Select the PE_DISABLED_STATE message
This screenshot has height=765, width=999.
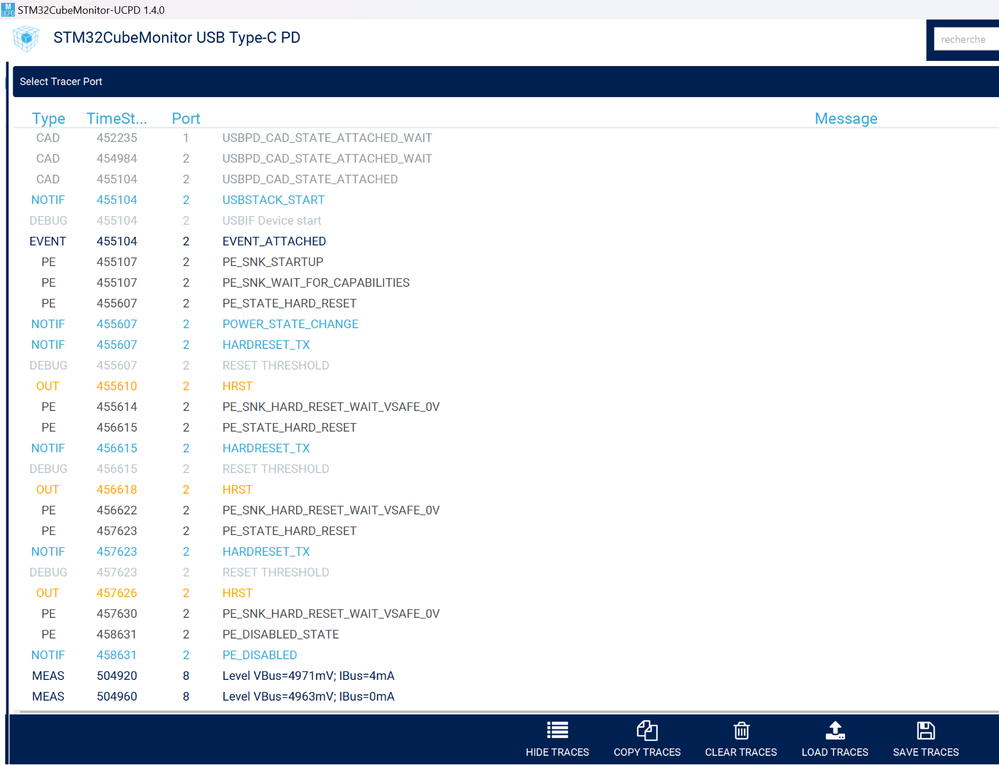pyautogui.click(x=280, y=634)
